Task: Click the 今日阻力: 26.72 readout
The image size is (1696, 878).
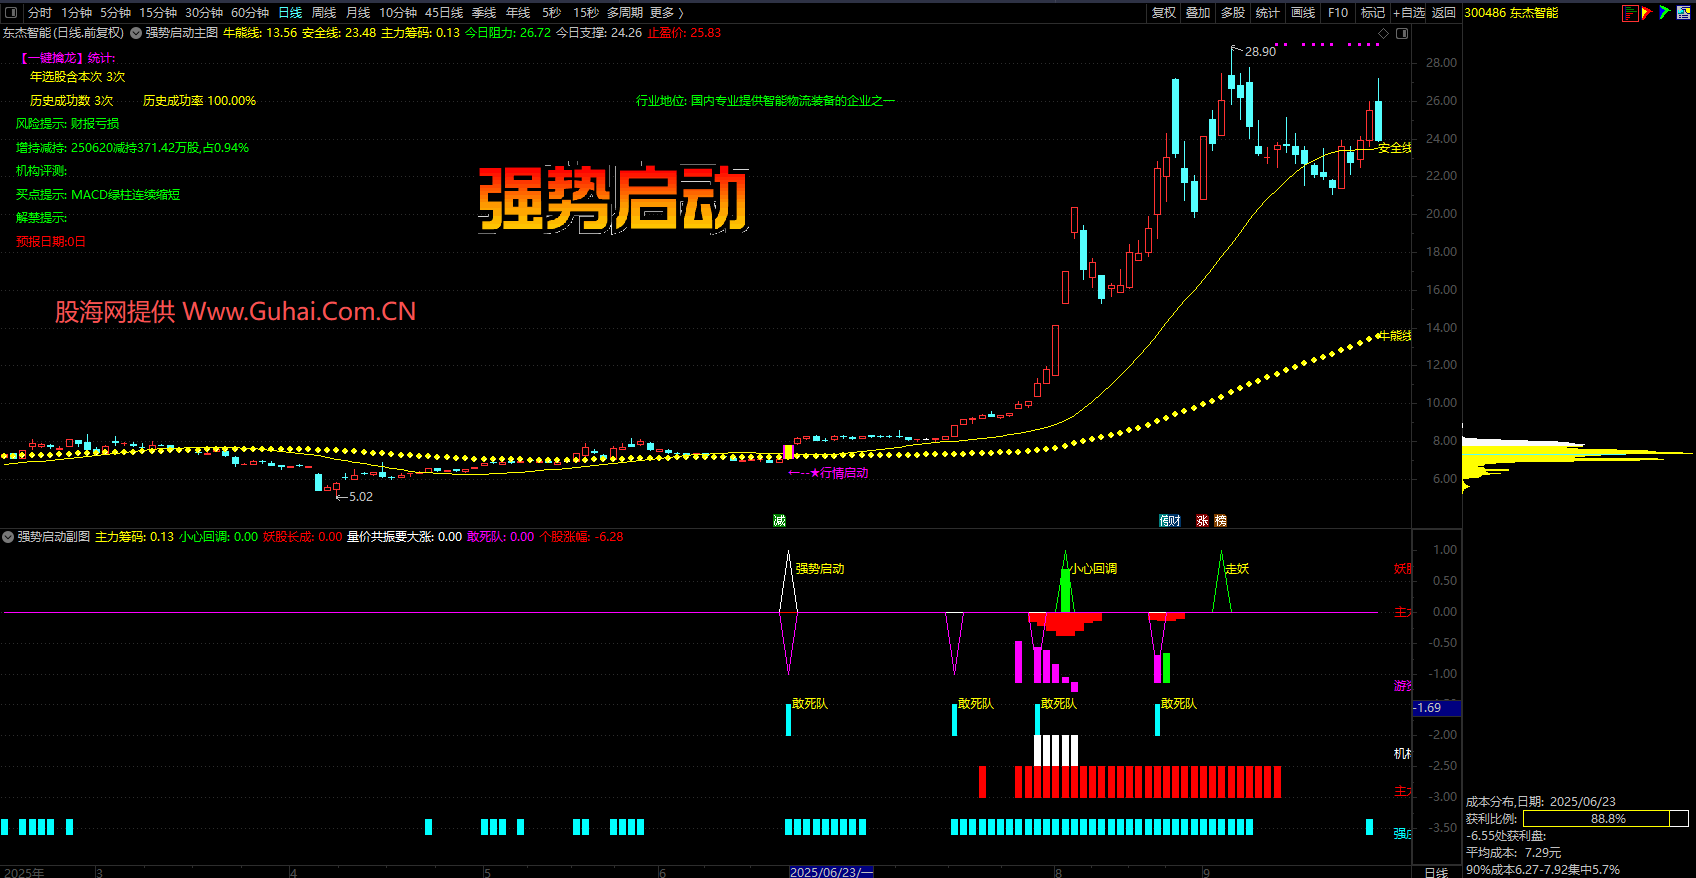Action: 508,33
